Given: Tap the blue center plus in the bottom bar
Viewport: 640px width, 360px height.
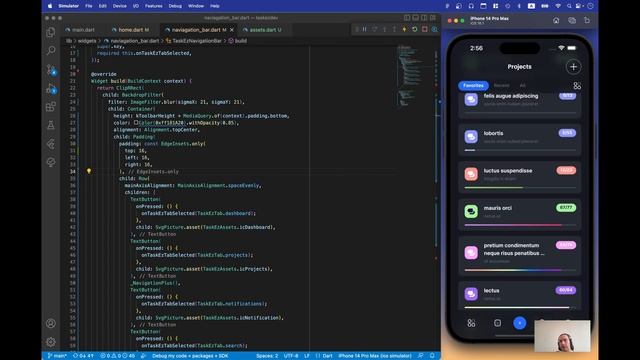Looking at the screenshot, I should coord(520,323).
